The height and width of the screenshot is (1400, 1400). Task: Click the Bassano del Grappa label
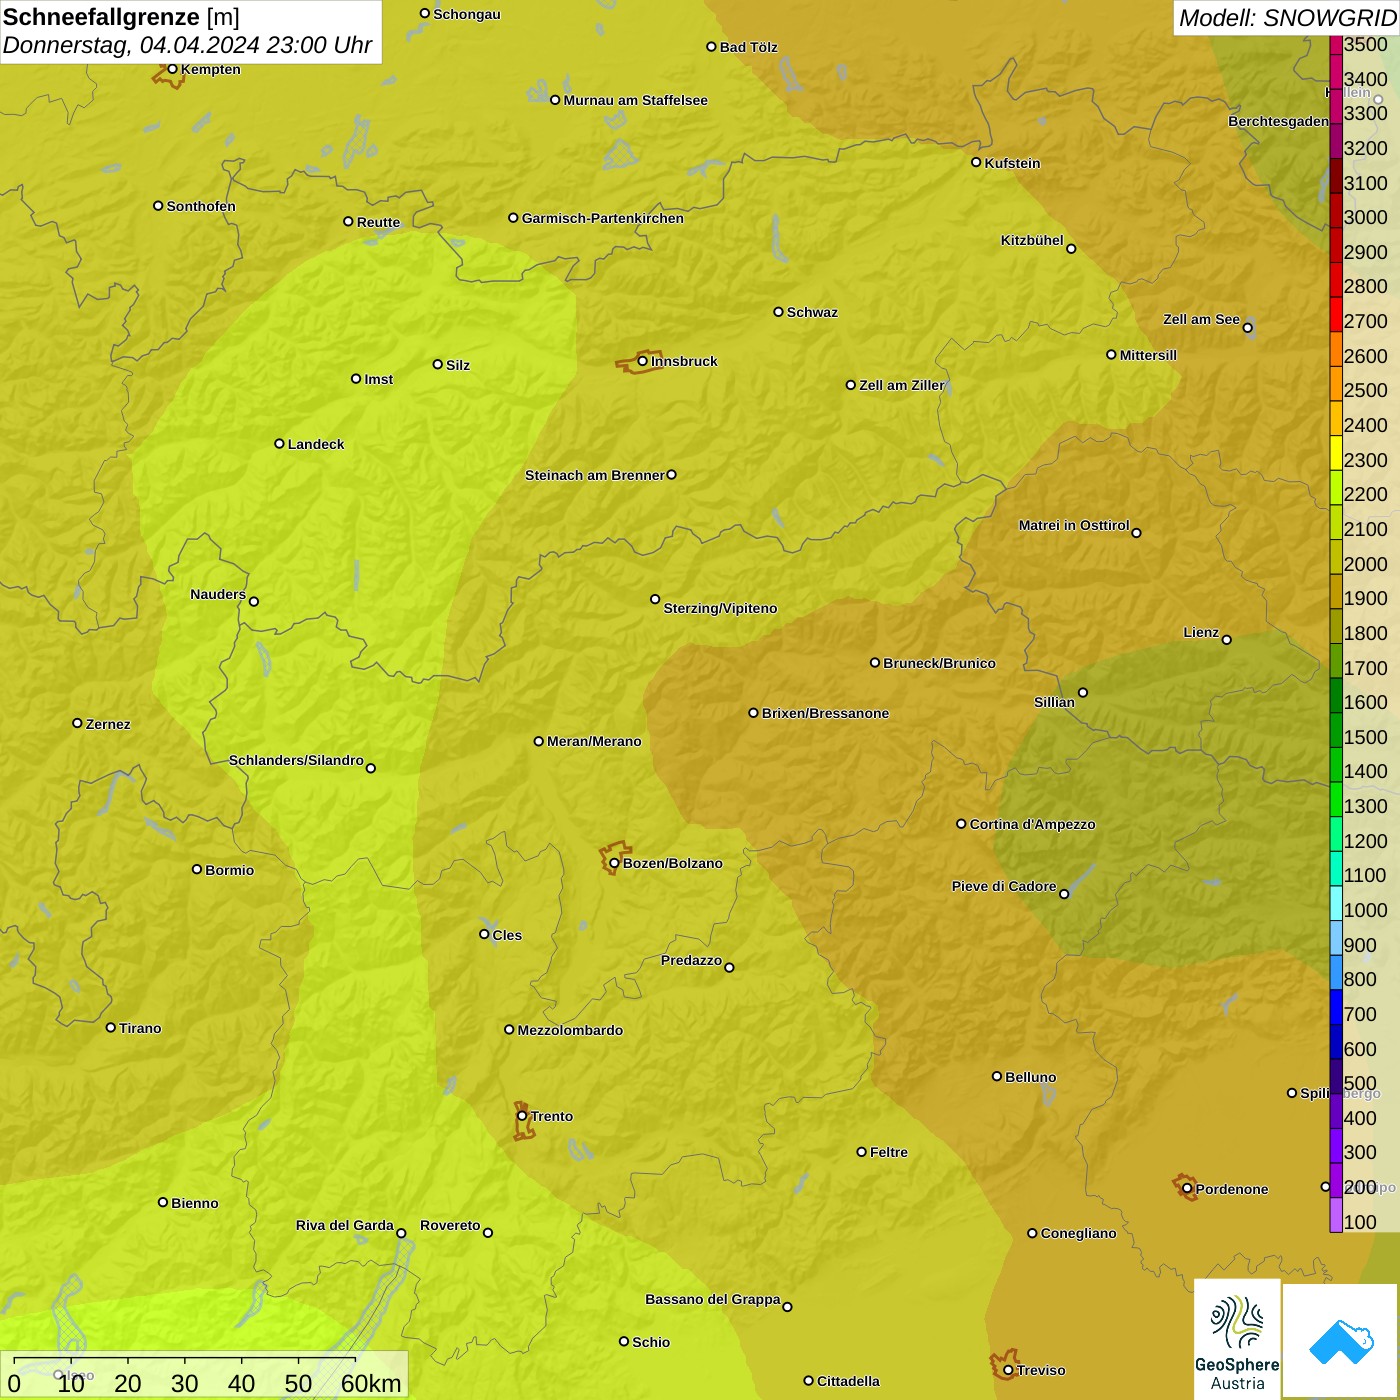(x=713, y=1299)
